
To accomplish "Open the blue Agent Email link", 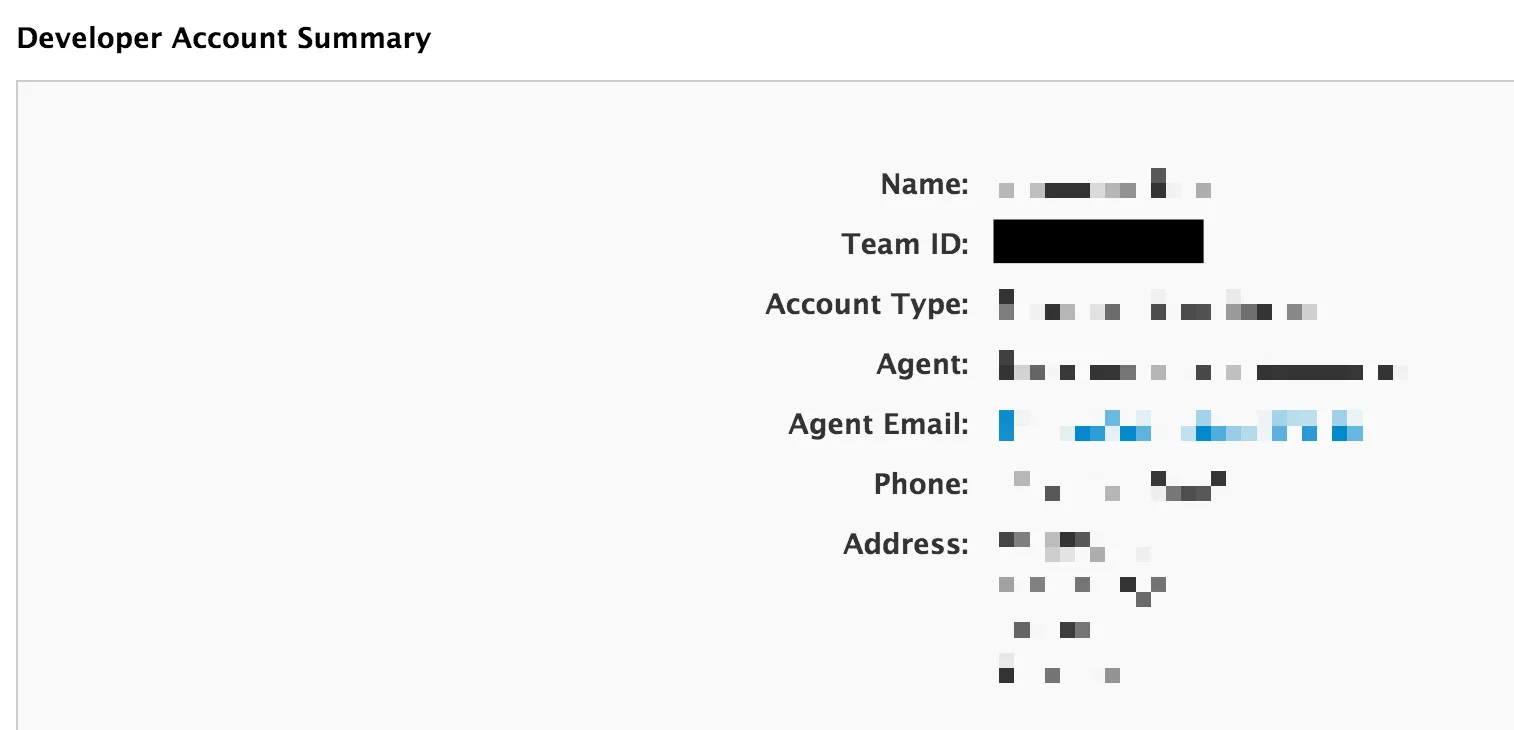I will [1187, 425].
